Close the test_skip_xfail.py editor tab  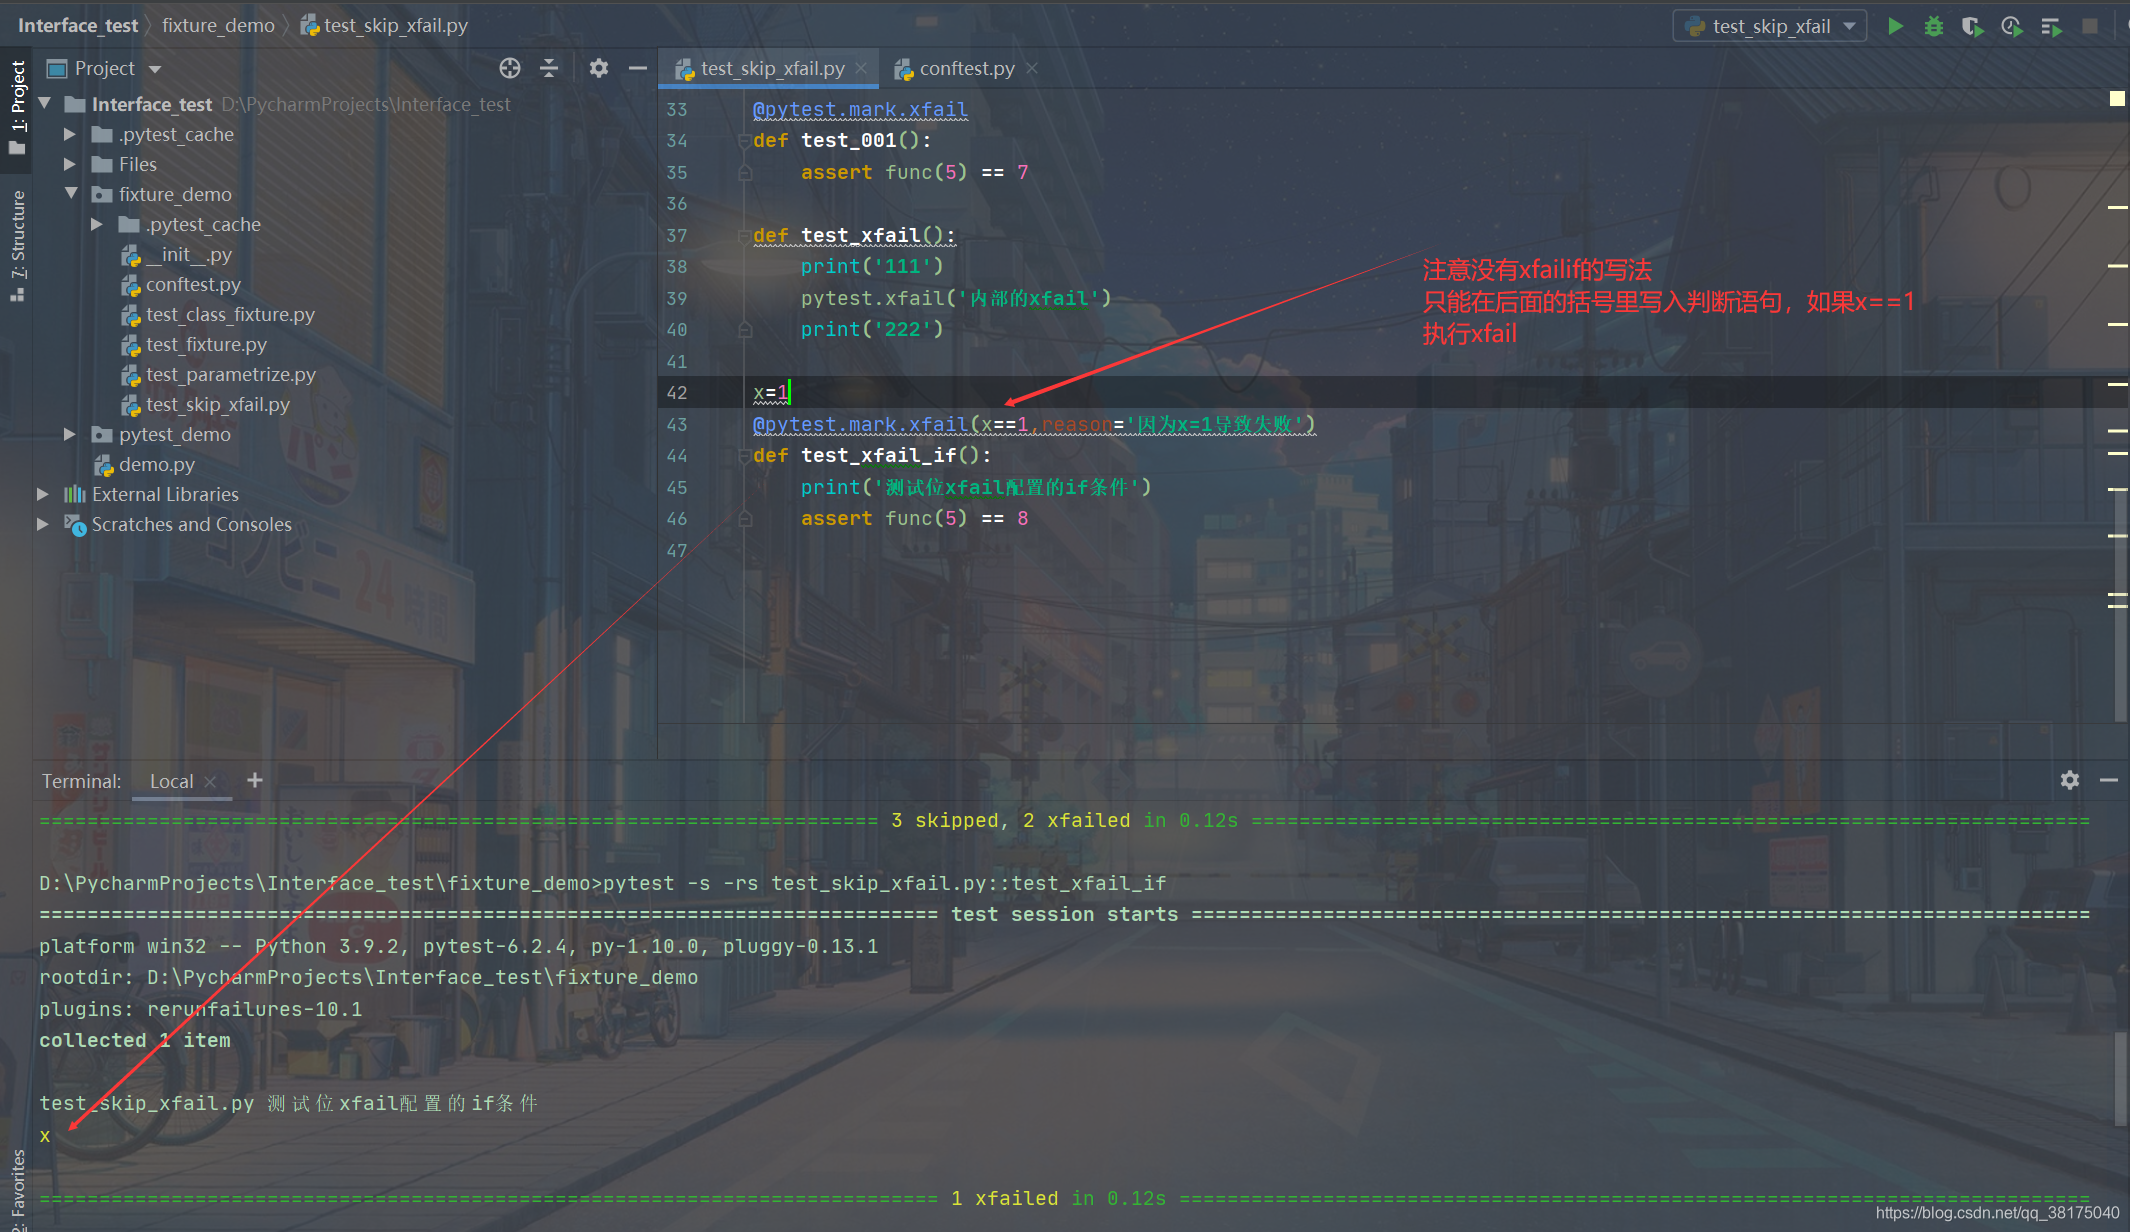pyautogui.click(x=861, y=68)
